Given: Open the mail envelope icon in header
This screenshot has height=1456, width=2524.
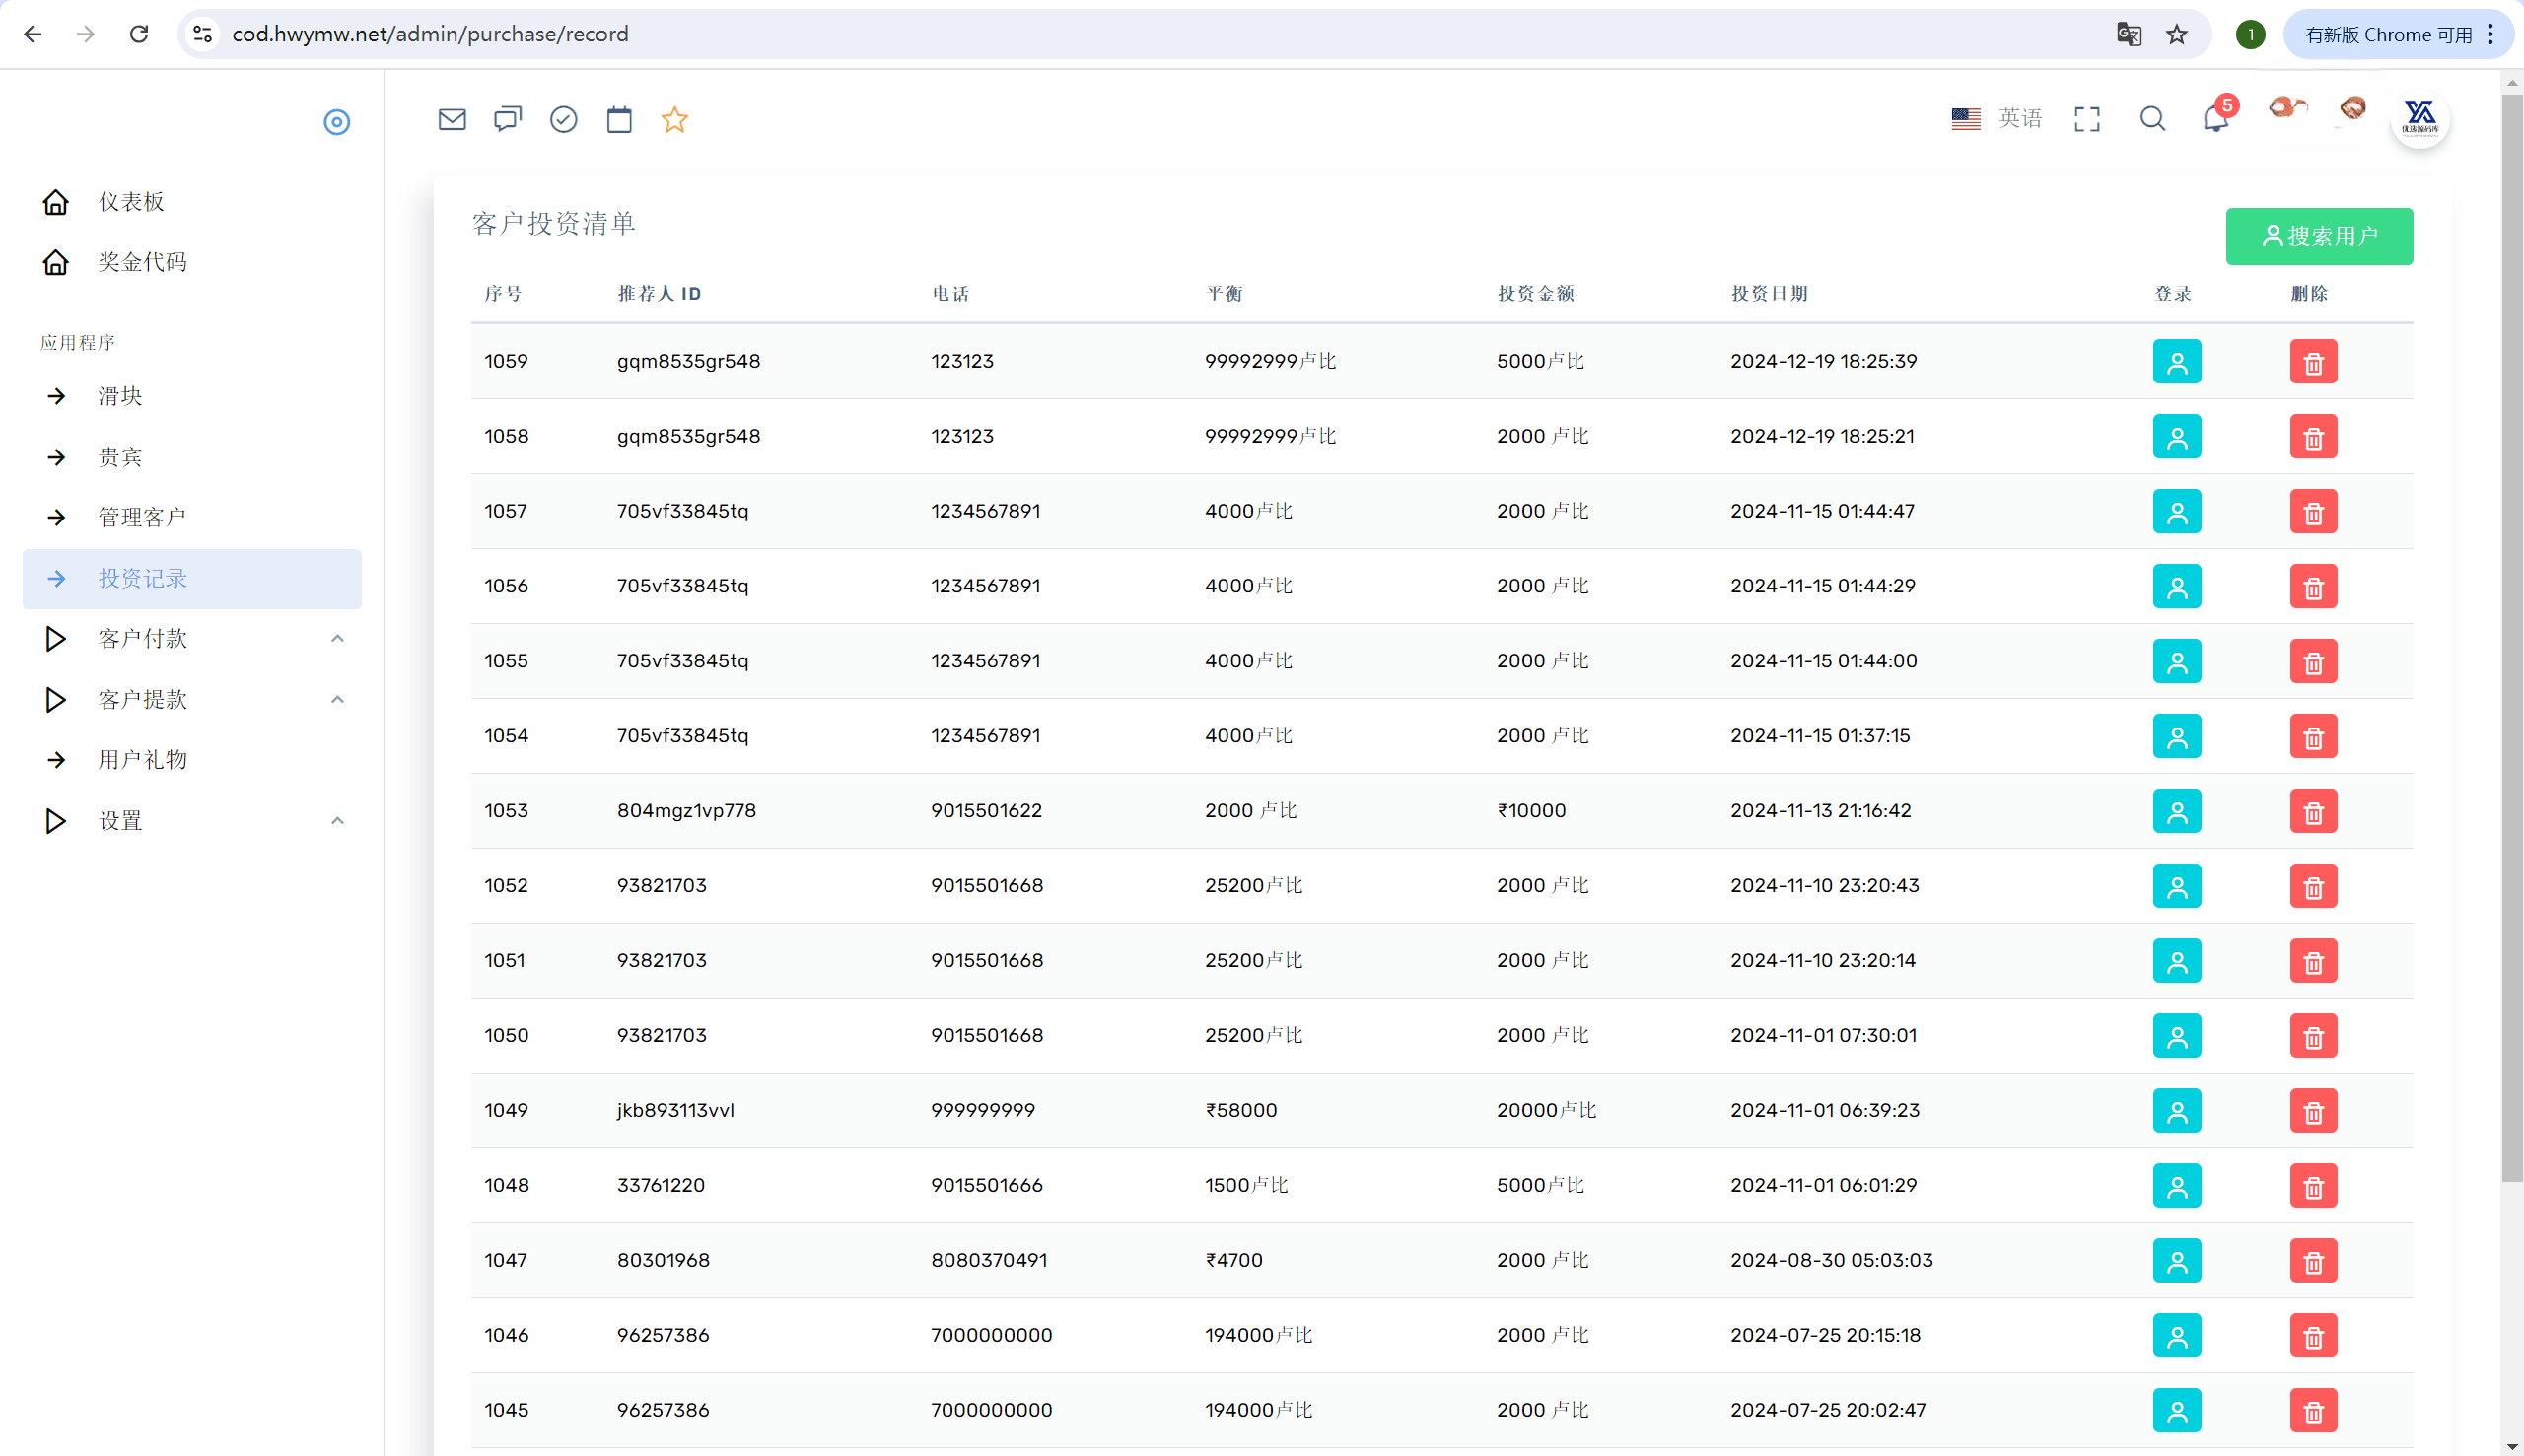Looking at the screenshot, I should pos(452,120).
